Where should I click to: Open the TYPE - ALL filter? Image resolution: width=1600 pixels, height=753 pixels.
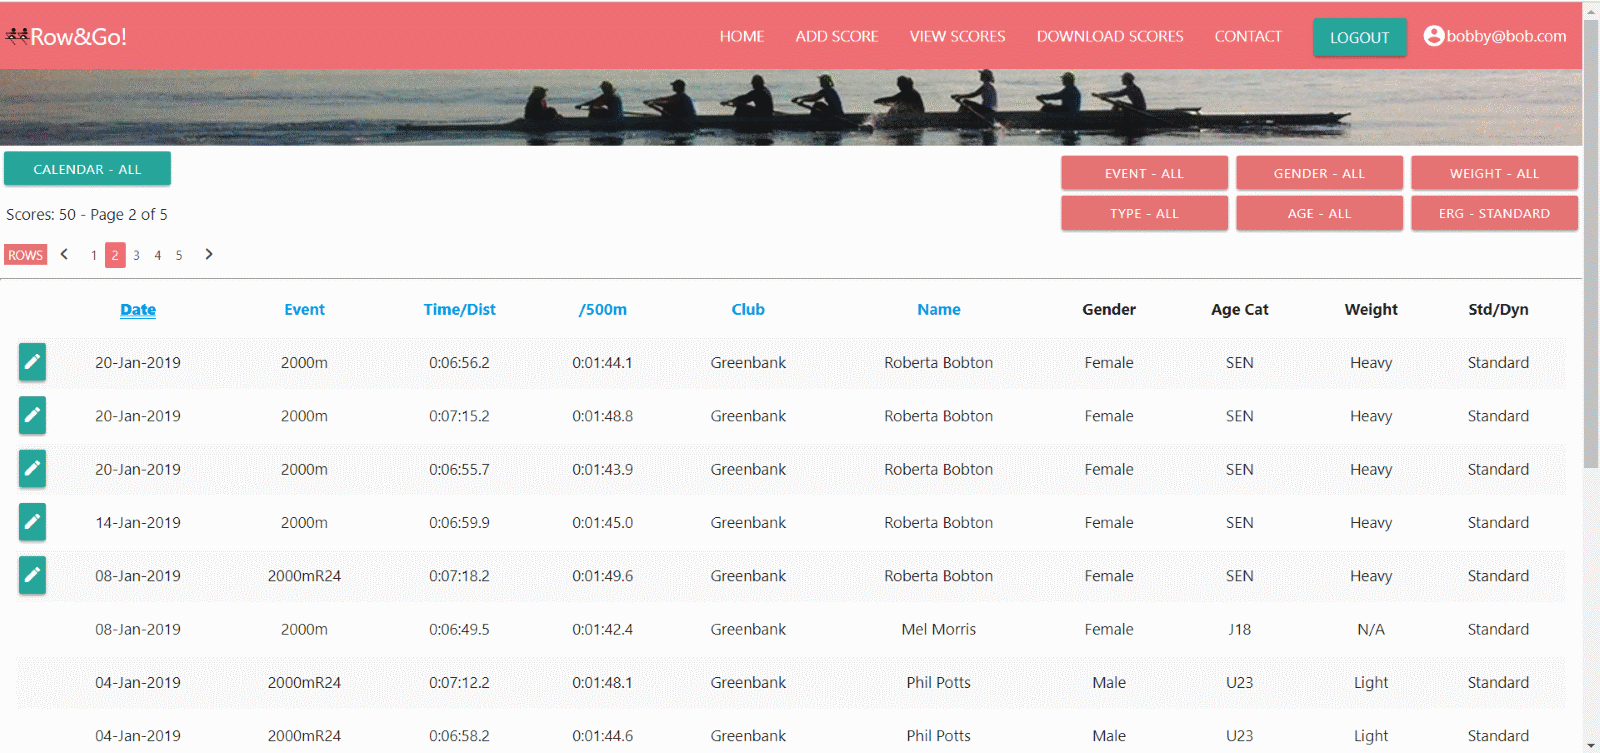1144,213
